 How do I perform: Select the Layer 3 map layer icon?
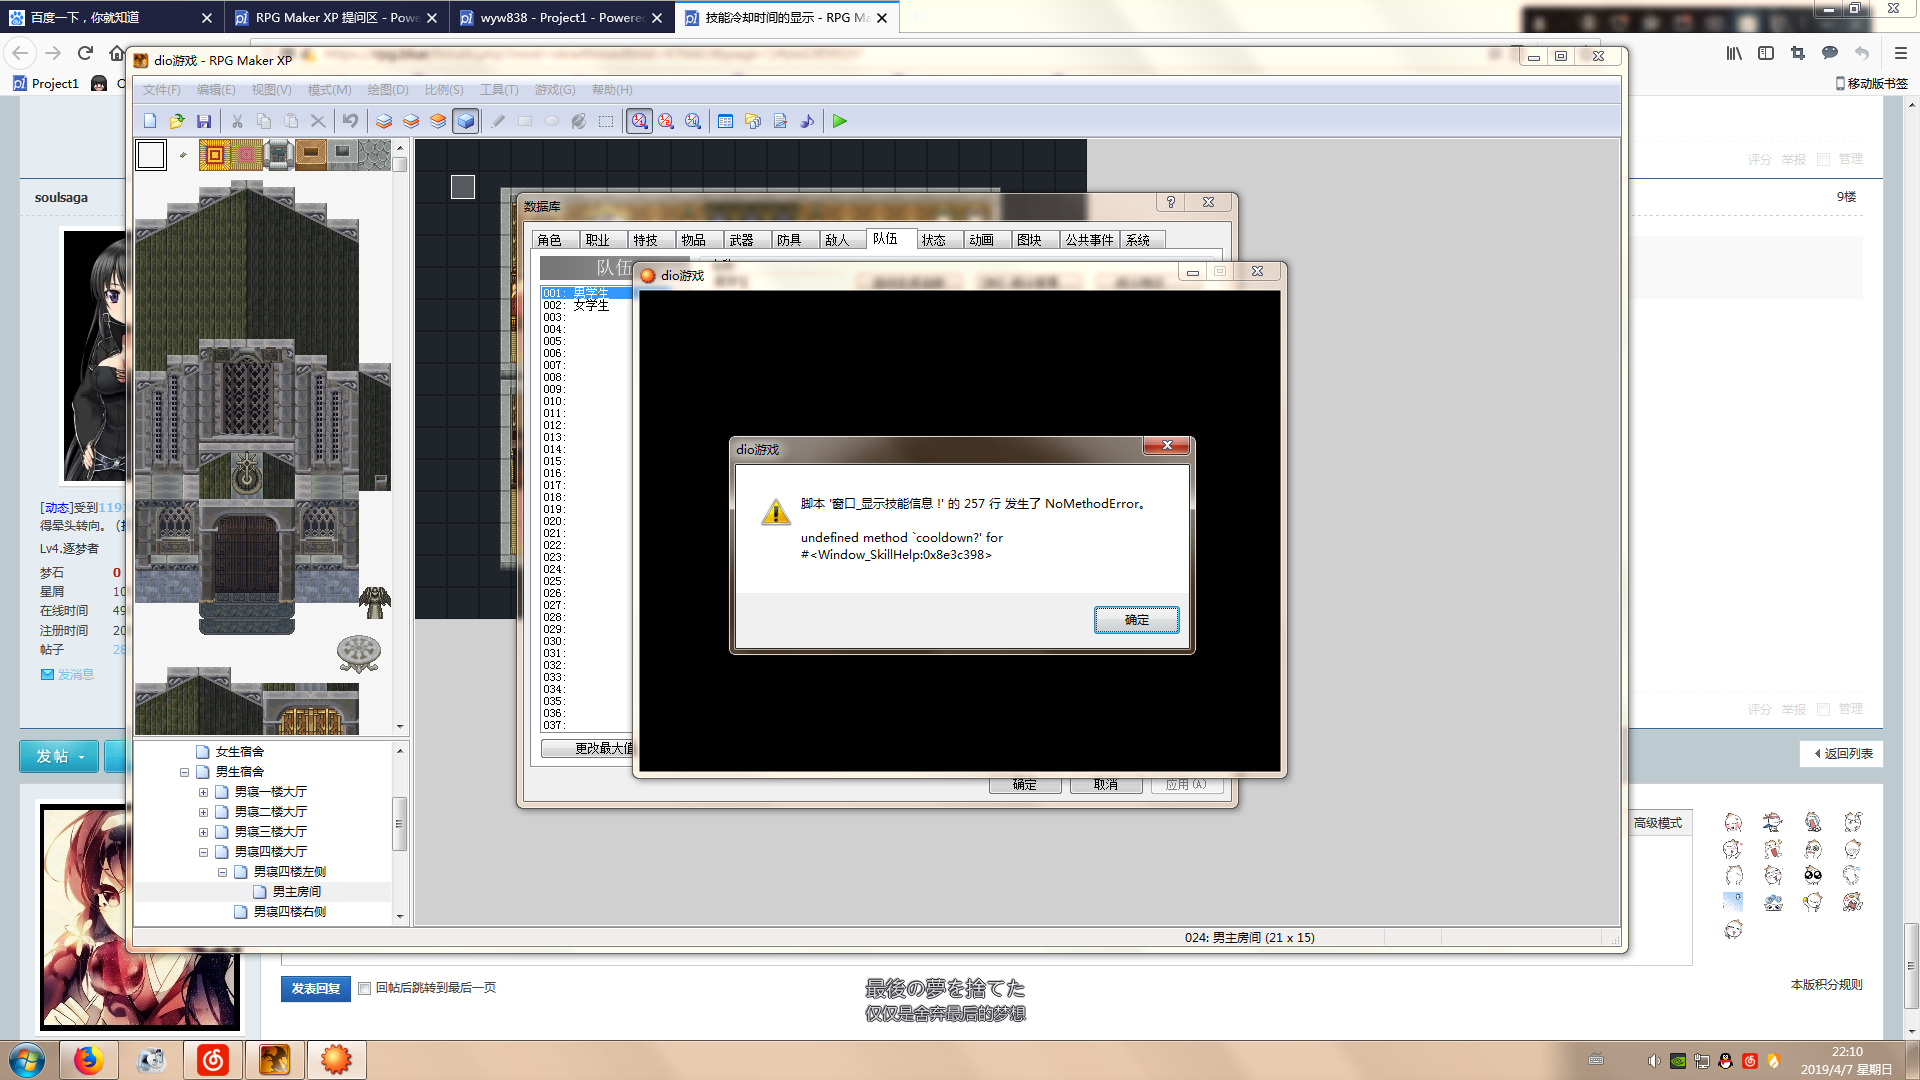click(438, 121)
